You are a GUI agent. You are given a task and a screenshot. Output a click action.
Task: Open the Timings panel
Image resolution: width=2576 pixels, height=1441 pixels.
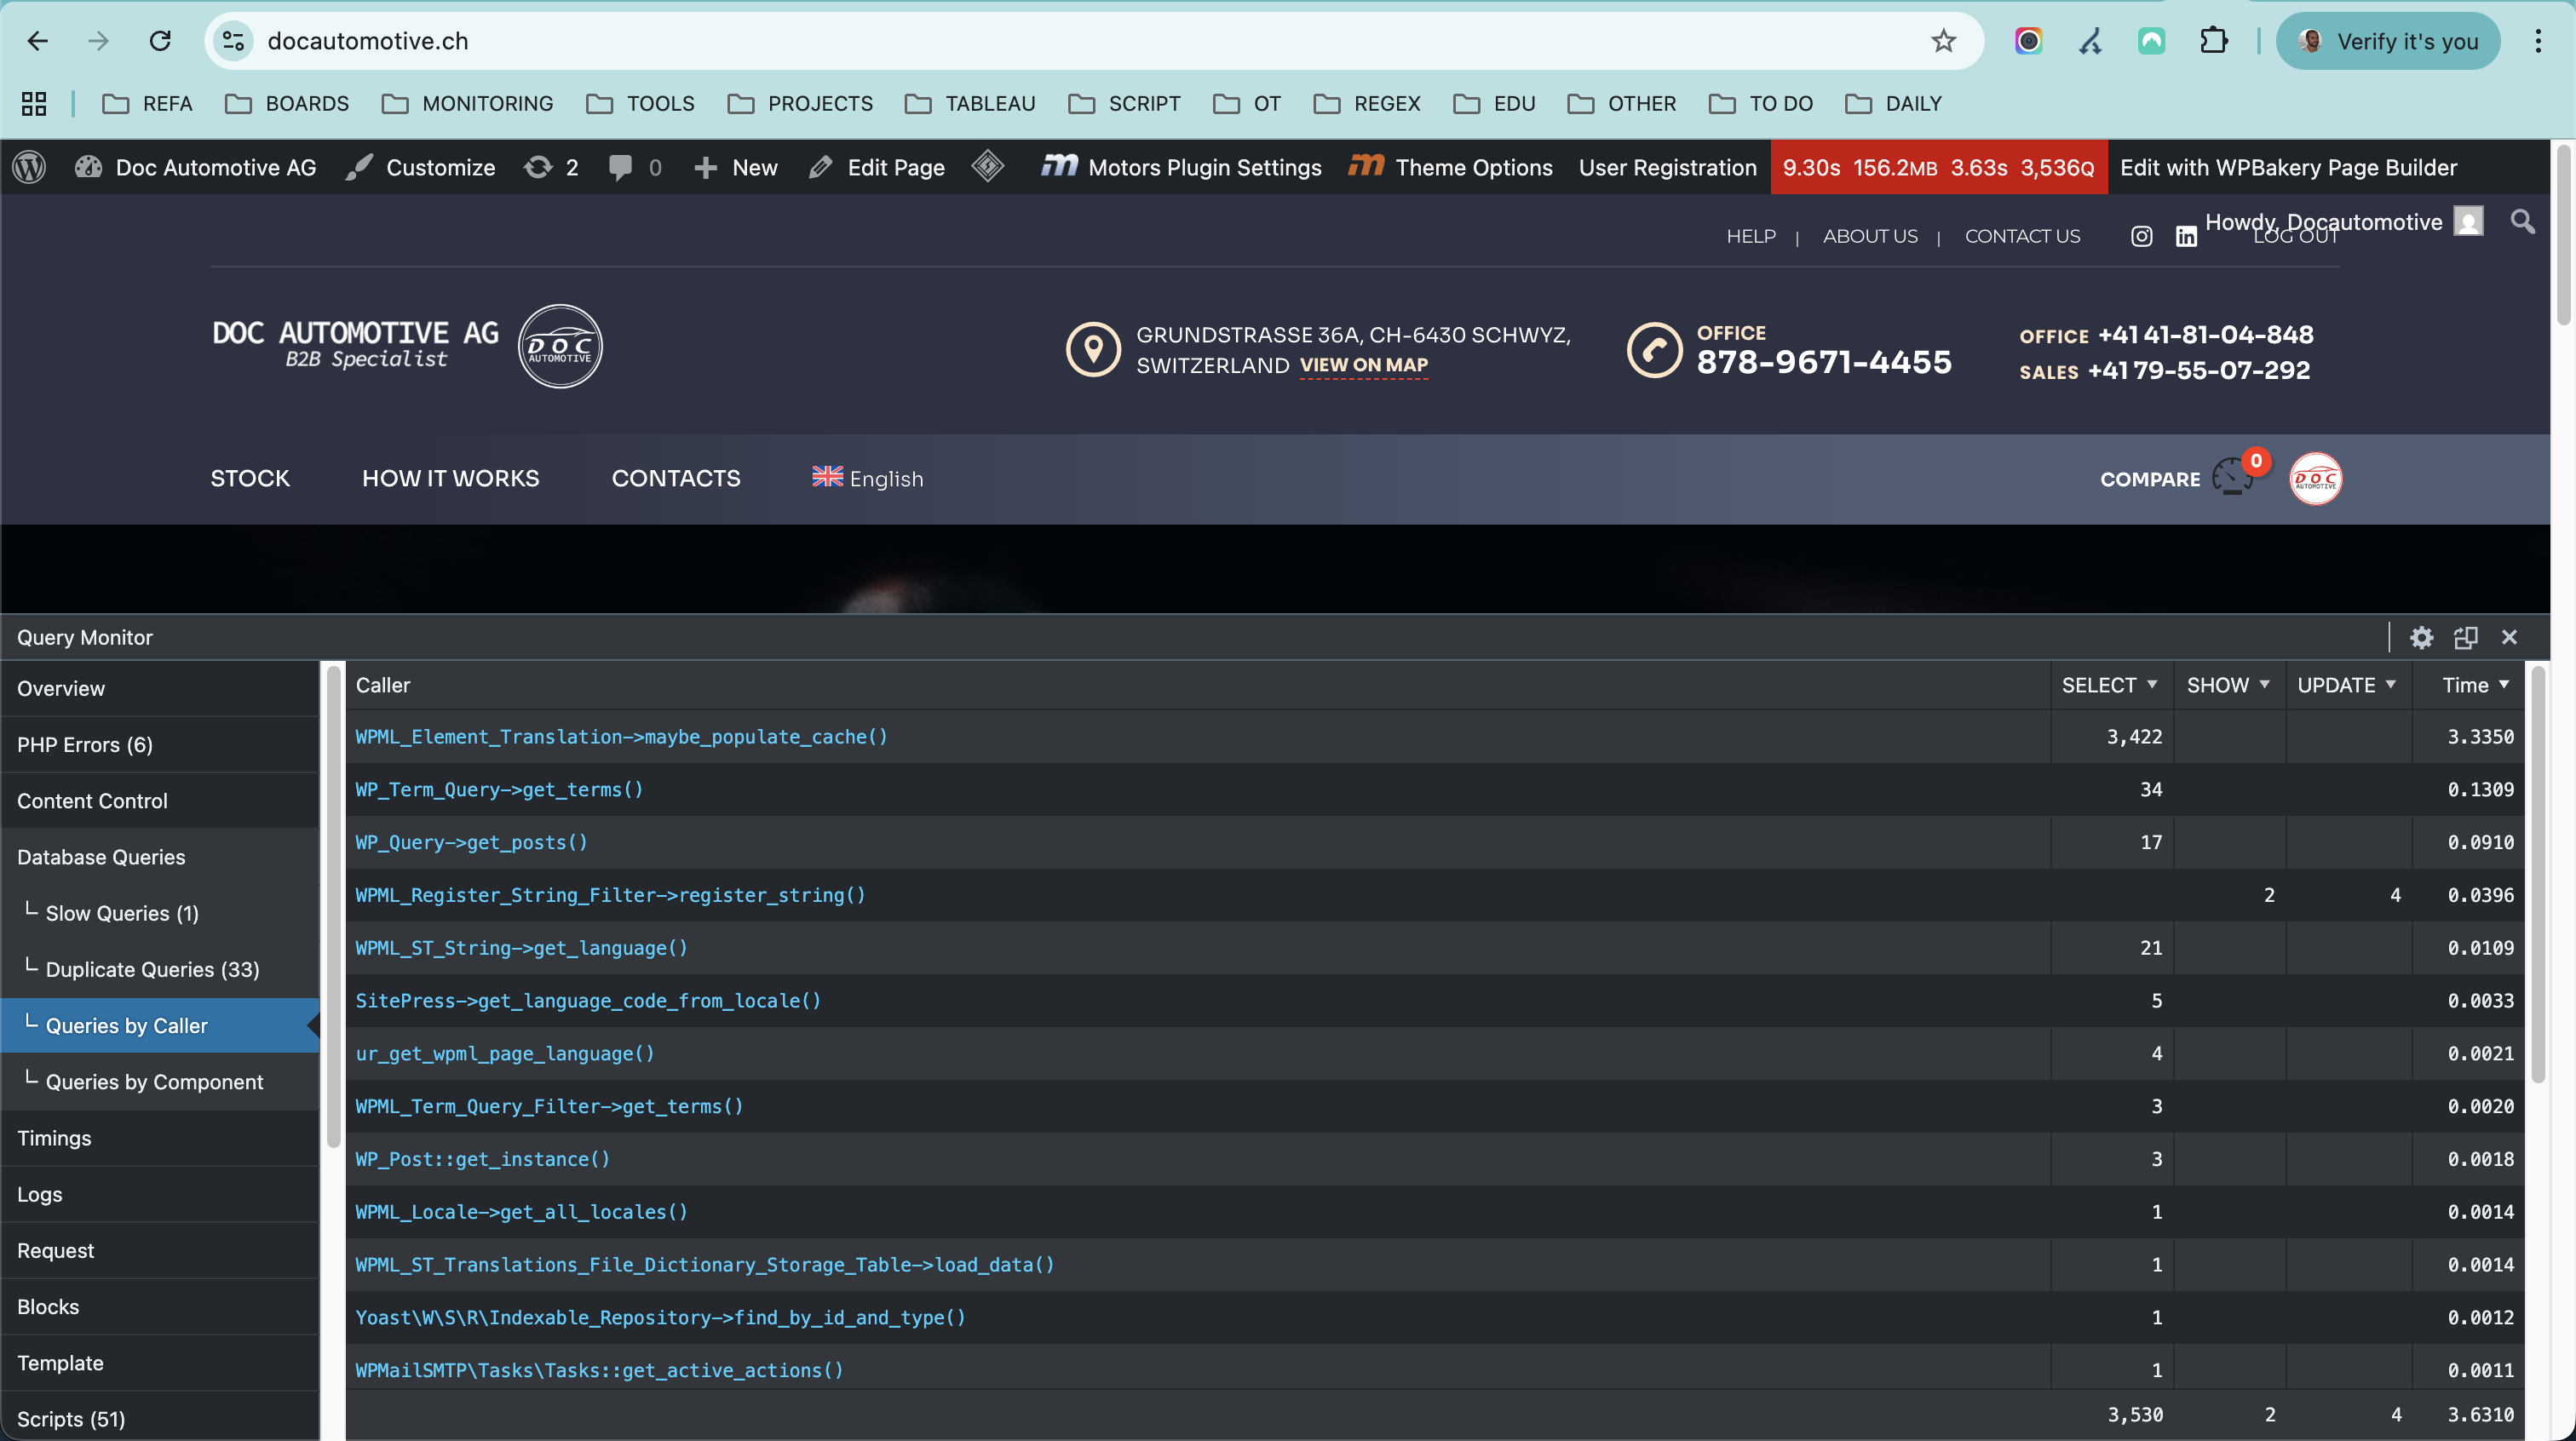160,1138
